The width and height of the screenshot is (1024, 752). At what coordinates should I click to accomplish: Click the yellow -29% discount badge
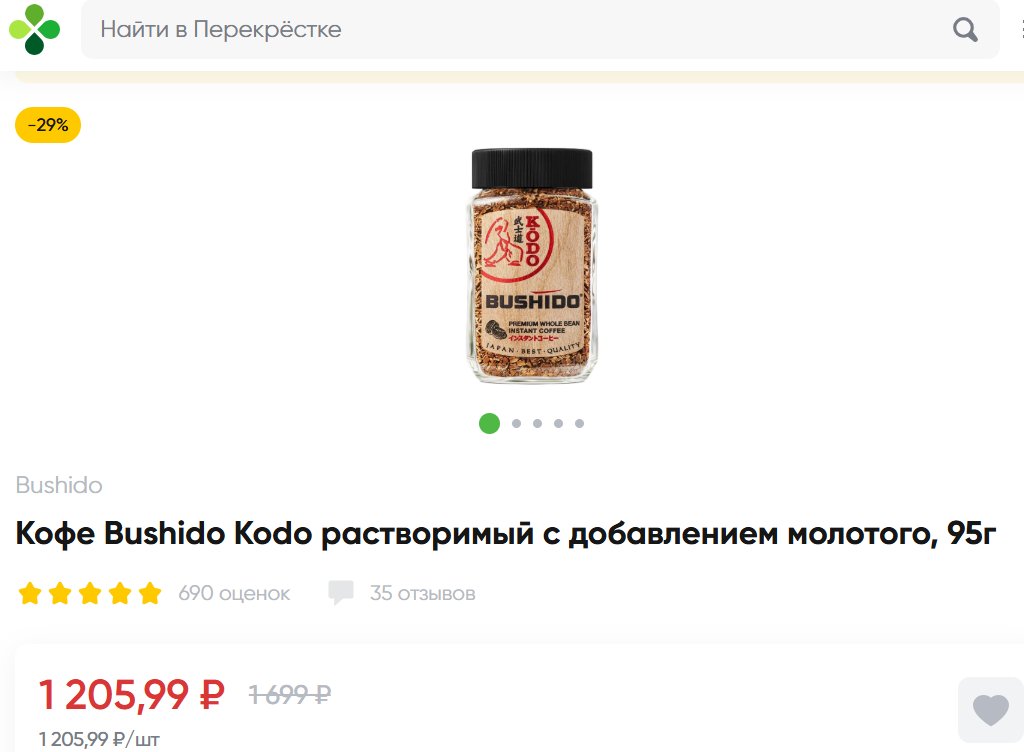[x=48, y=125]
